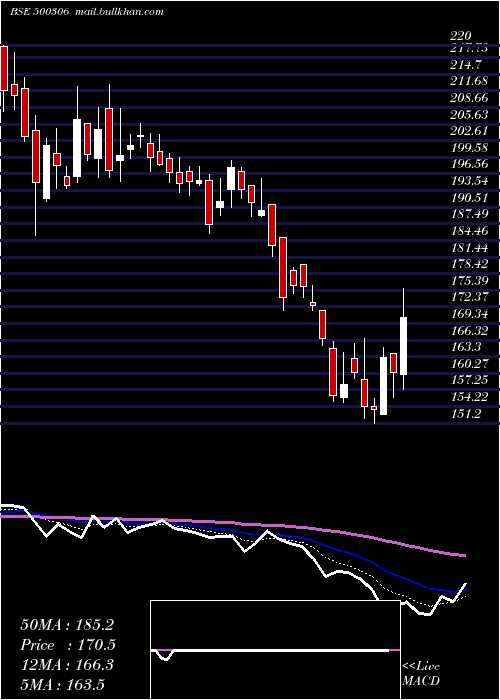Click the 220 price axis label
Image resolution: width=500 pixels, height=700 pixels.
point(460,37)
